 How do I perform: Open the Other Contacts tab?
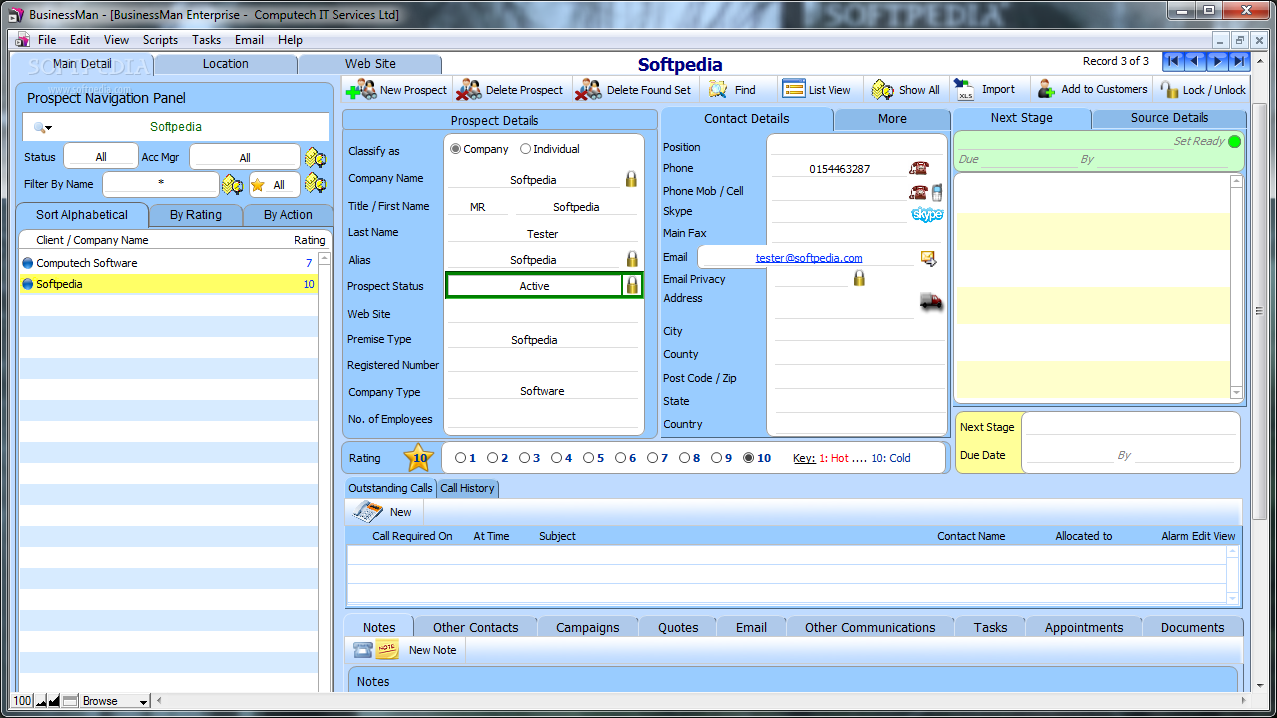476,627
